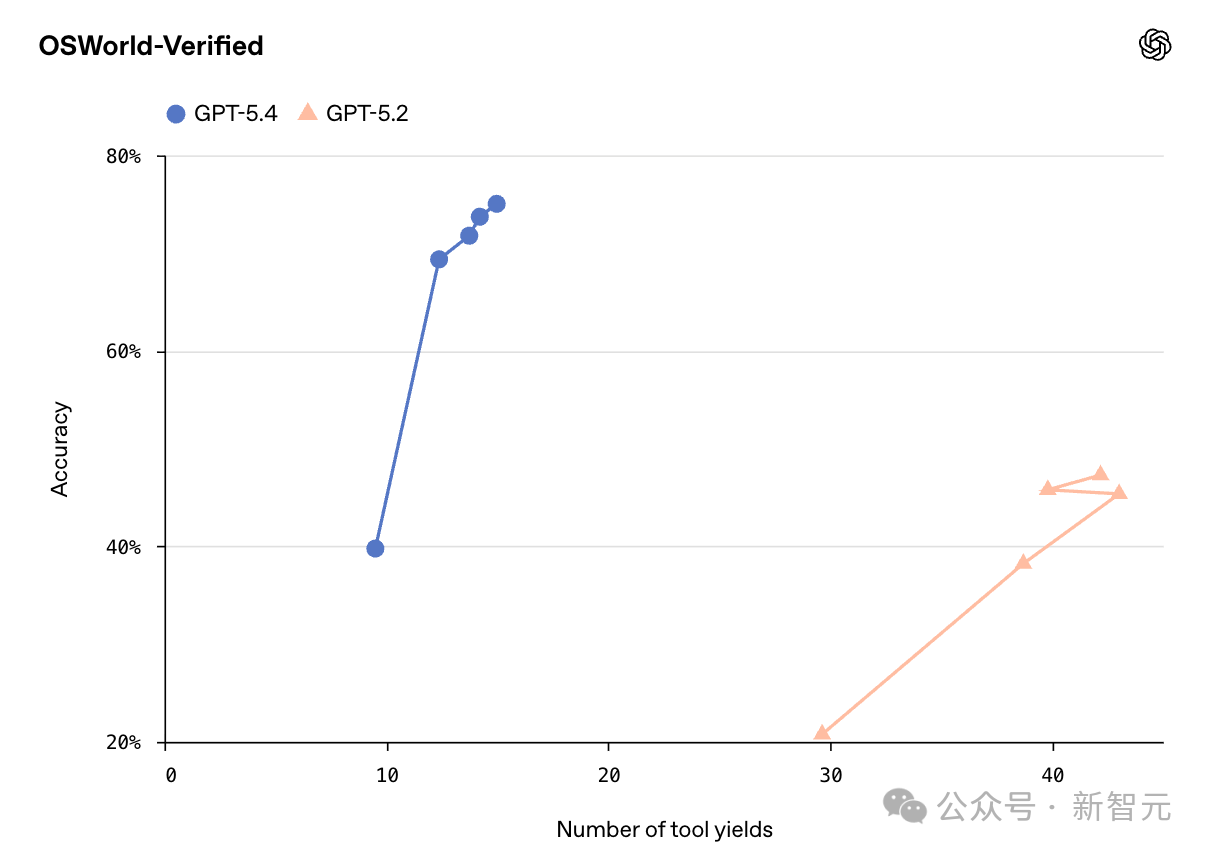This screenshot has height=854, width=1210.
Task: Click the 新智元 watermark text
Action: pos(1121,805)
